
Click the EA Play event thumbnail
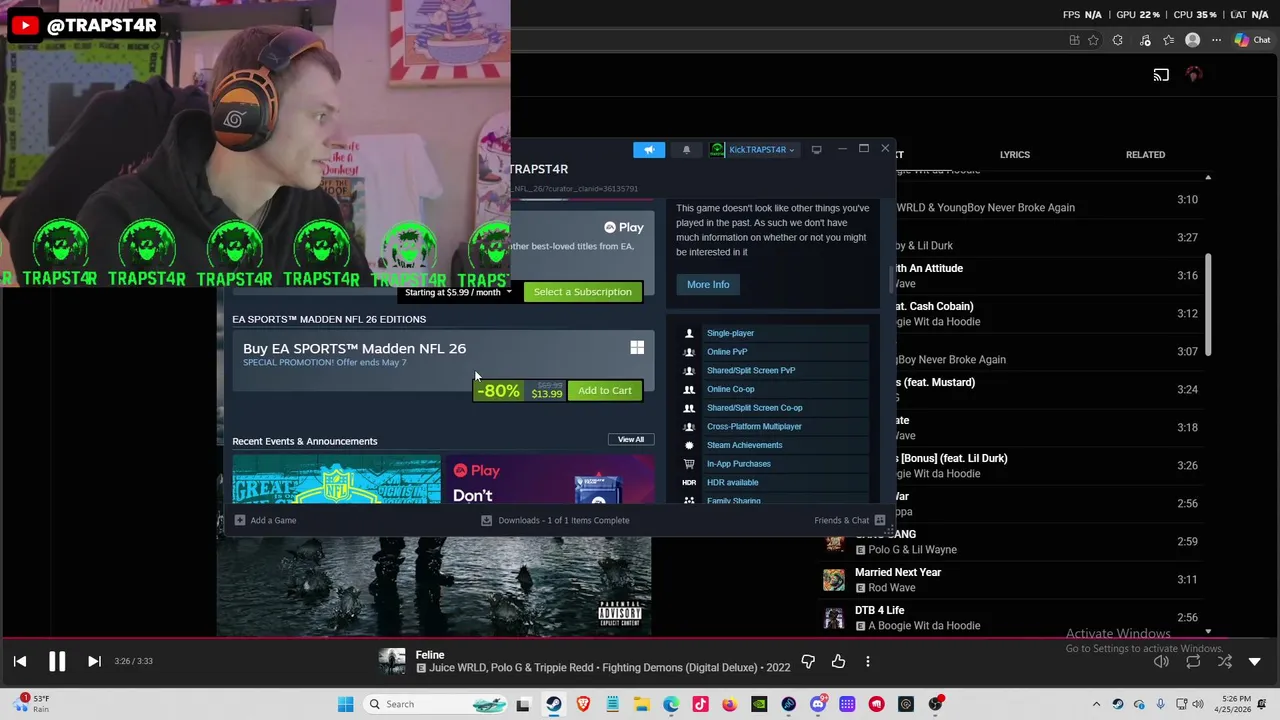click(549, 480)
